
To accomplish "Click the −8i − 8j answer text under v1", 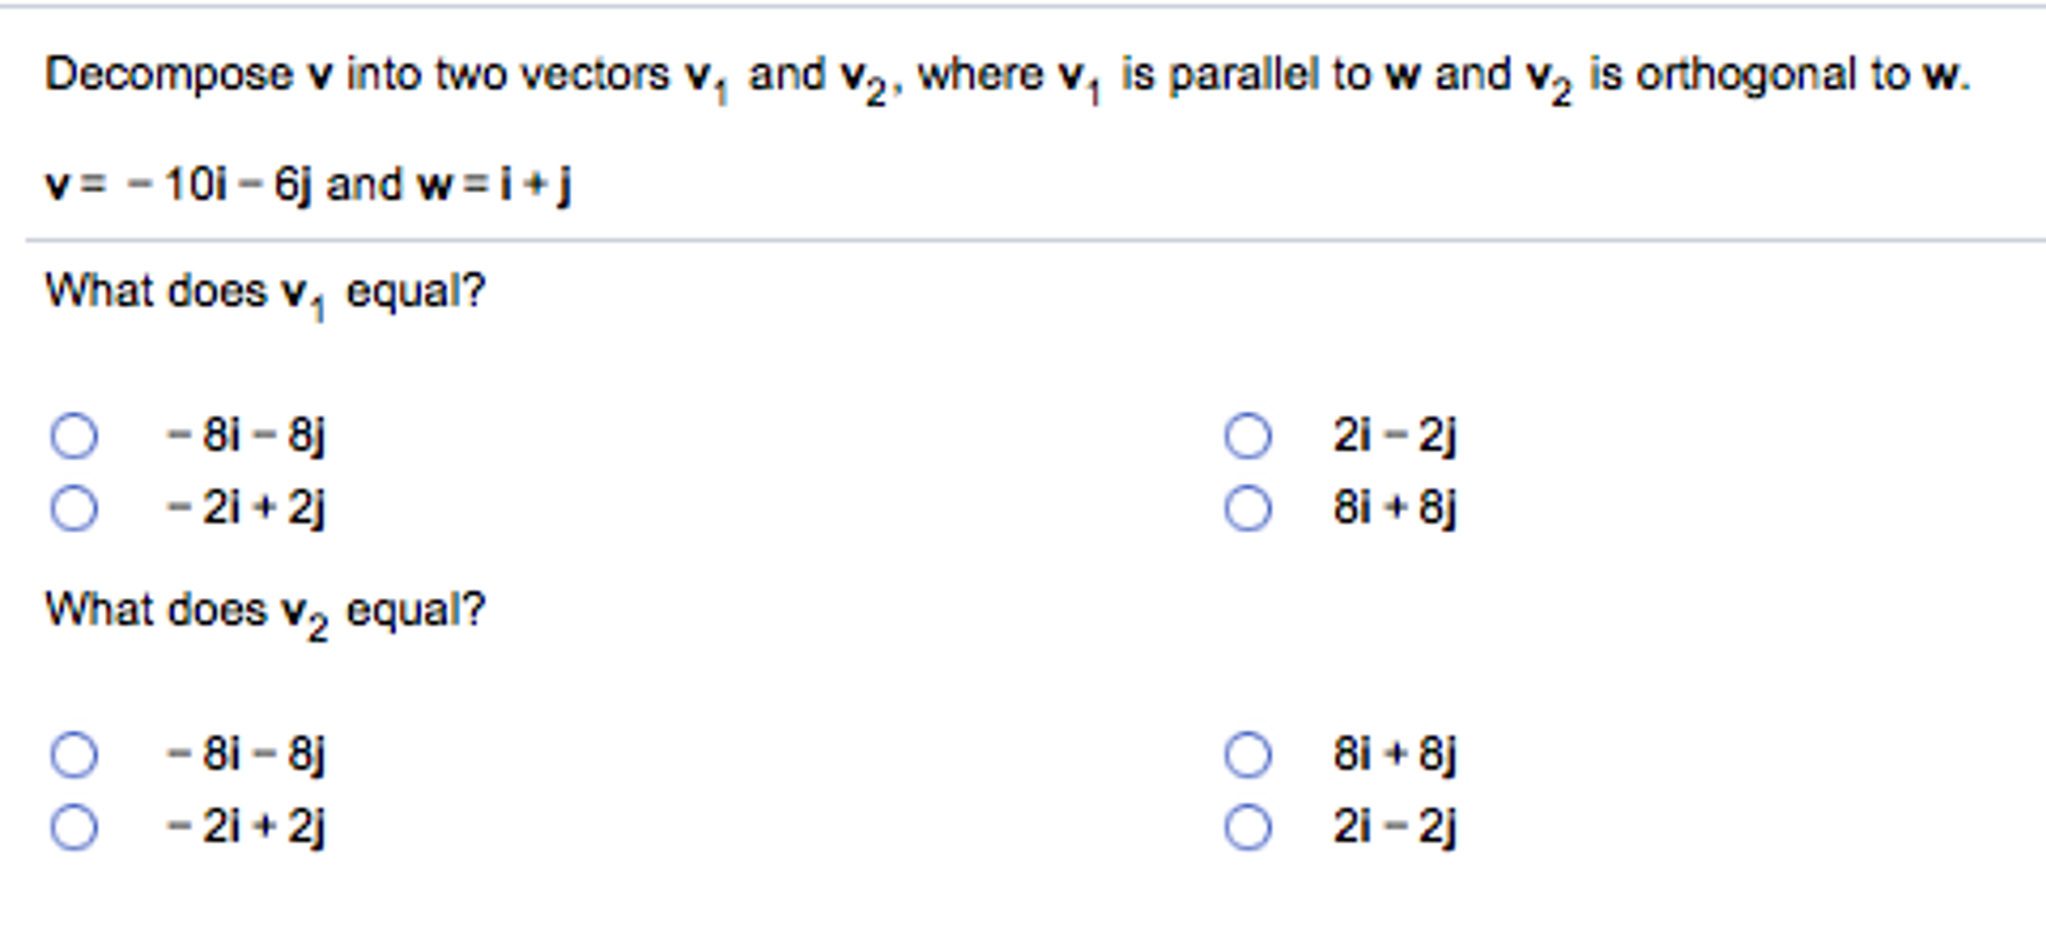I will [x=247, y=436].
